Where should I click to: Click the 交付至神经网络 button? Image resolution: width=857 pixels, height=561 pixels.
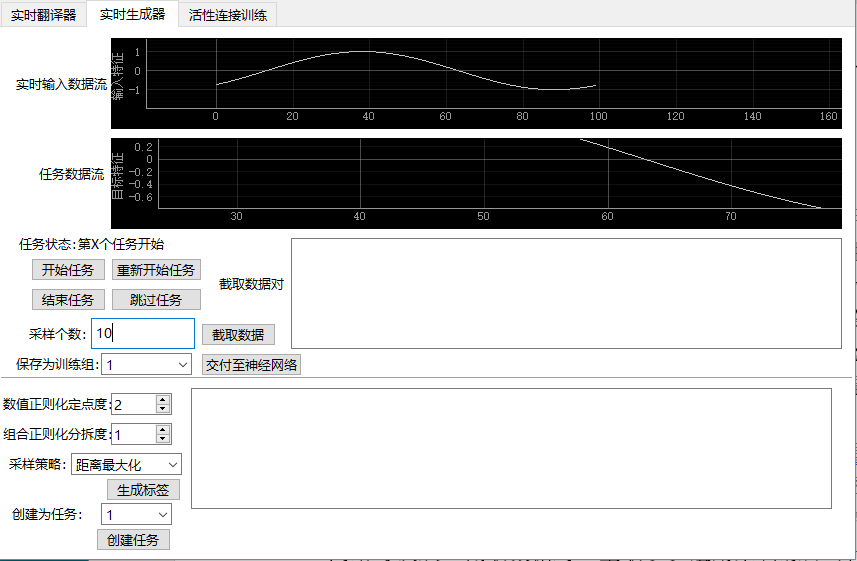point(251,365)
